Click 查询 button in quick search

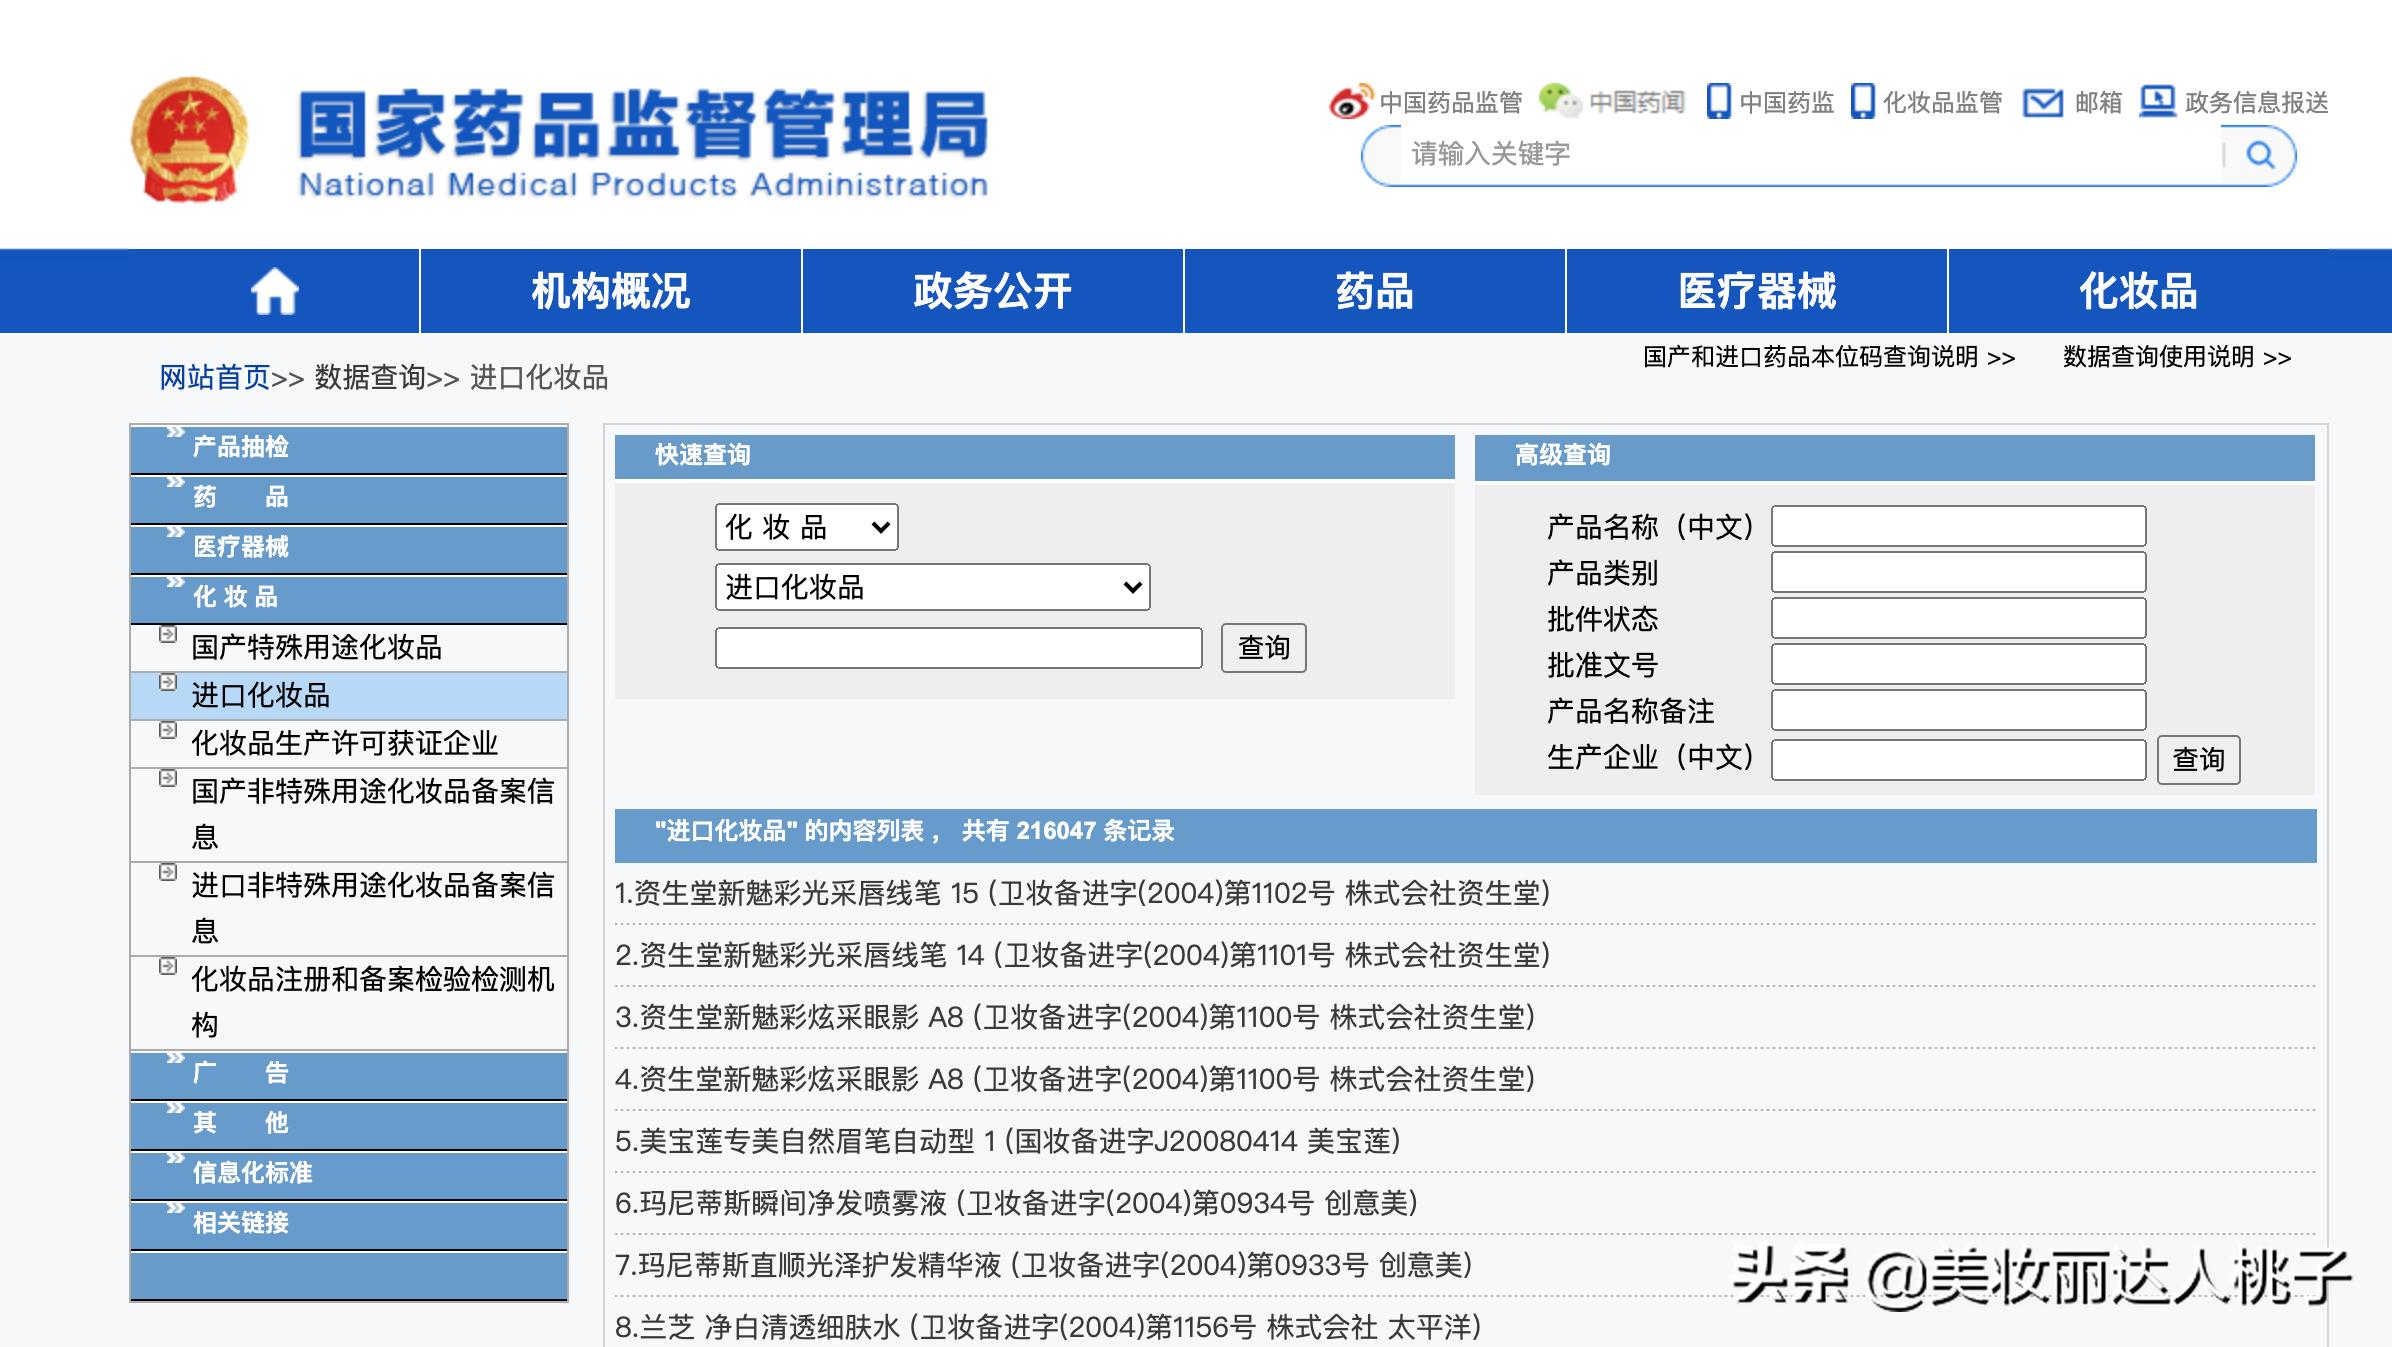(1263, 648)
